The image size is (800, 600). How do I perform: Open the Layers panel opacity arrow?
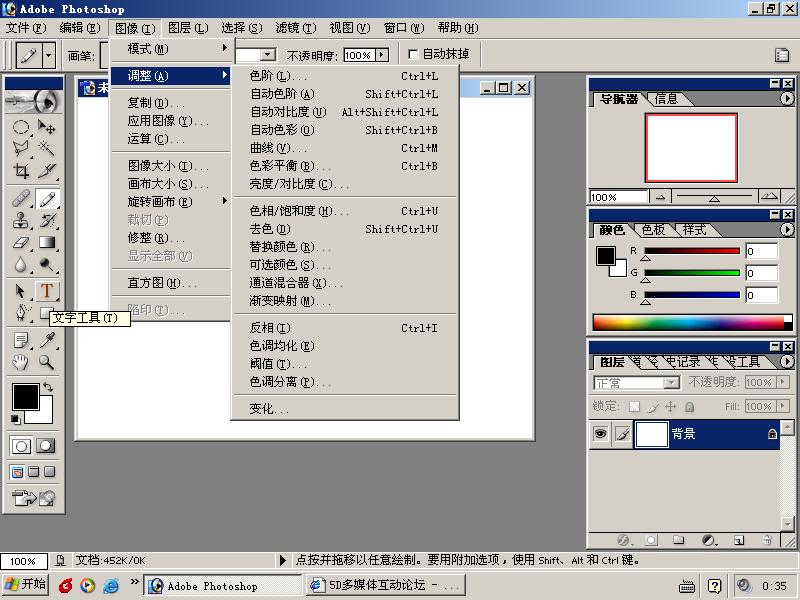pos(783,382)
